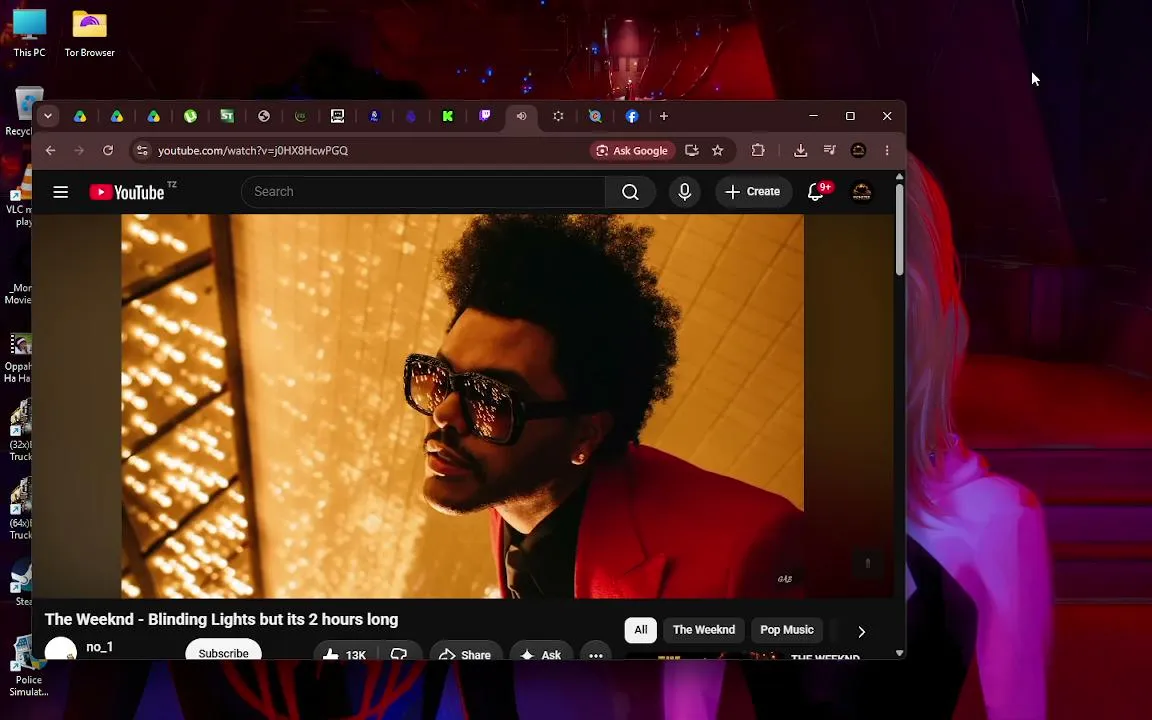The height and width of the screenshot is (720, 1152).
Task: View site information icon in address bar
Action: point(143,151)
